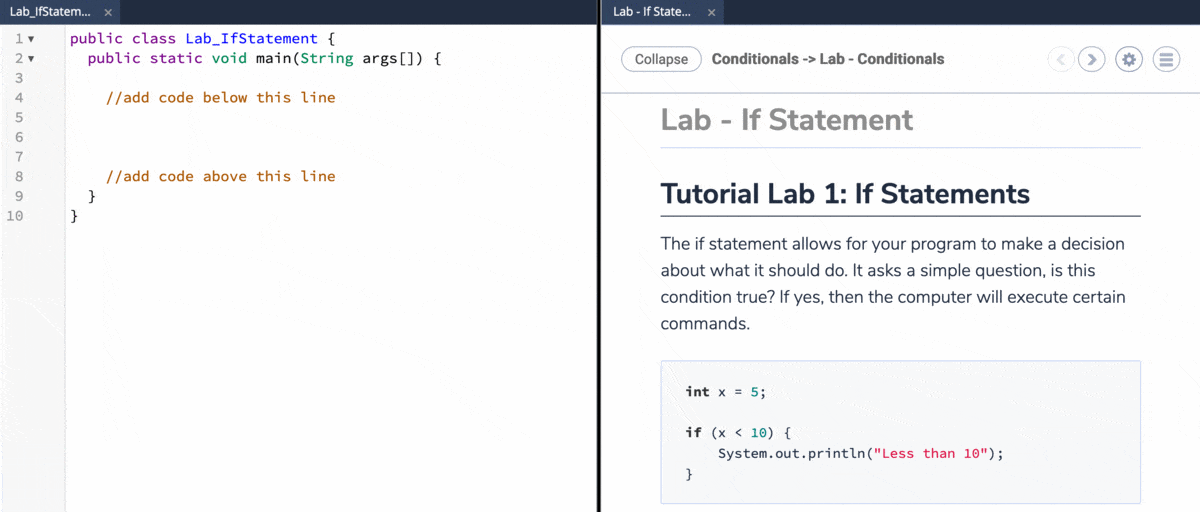This screenshot has width=1200, height=512.
Task: Close the Lab_IfStatem... editor tab
Action: pos(108,12)
